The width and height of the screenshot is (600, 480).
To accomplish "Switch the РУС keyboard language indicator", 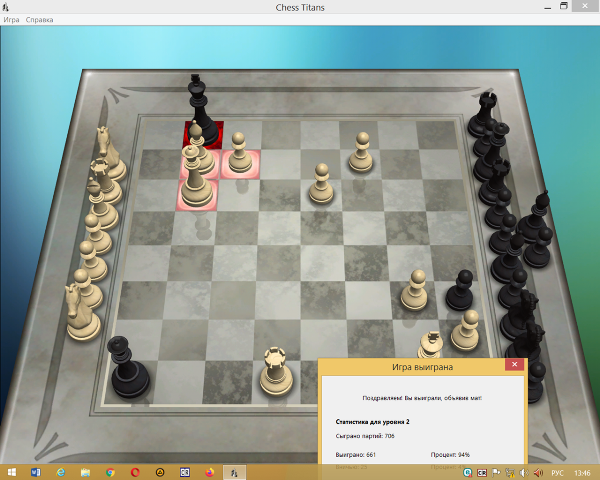I will 558,472.
